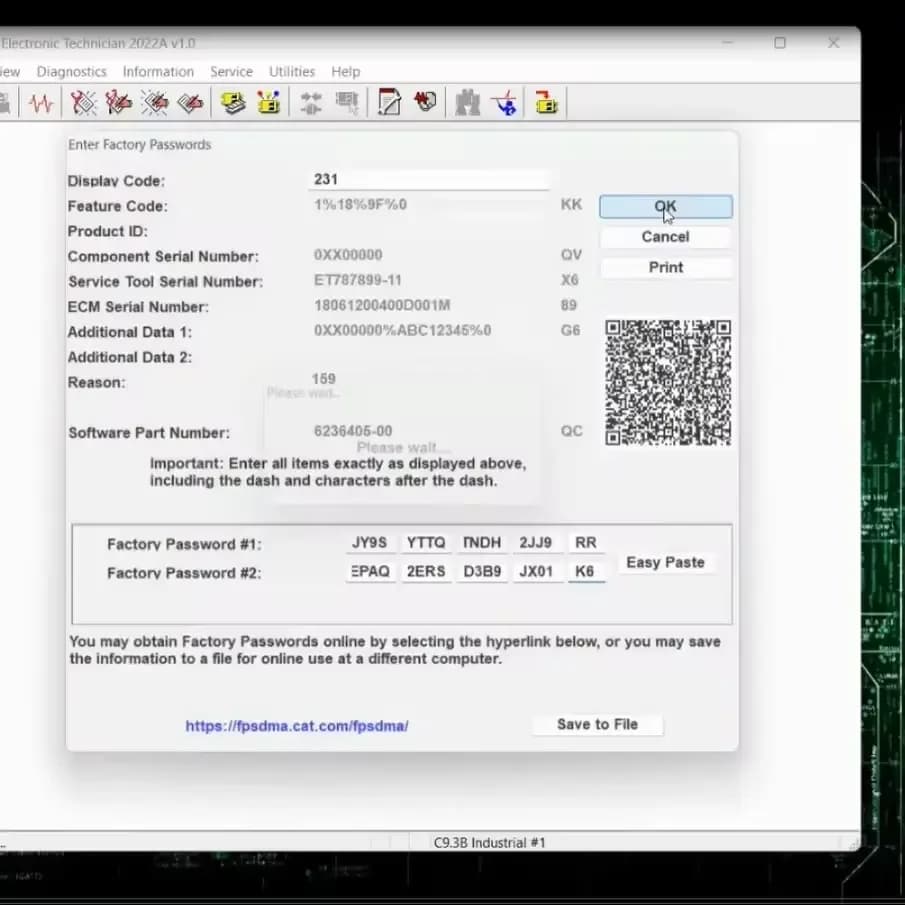Click the Cancel button

click(x=666, y=237)
